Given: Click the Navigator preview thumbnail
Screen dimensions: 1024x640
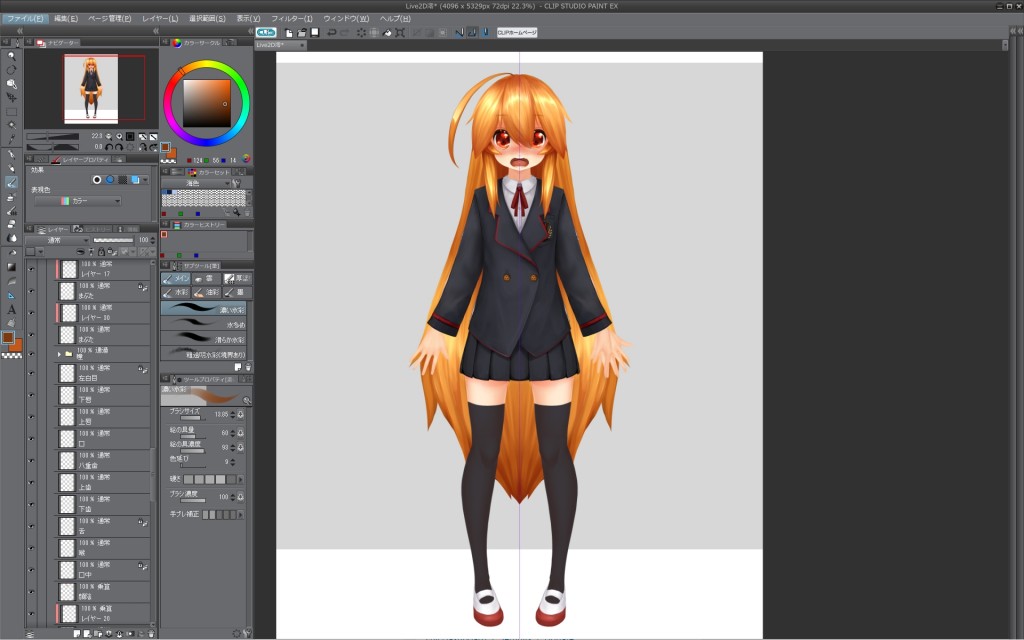Looking at the screenshot, I should (91, 89).
